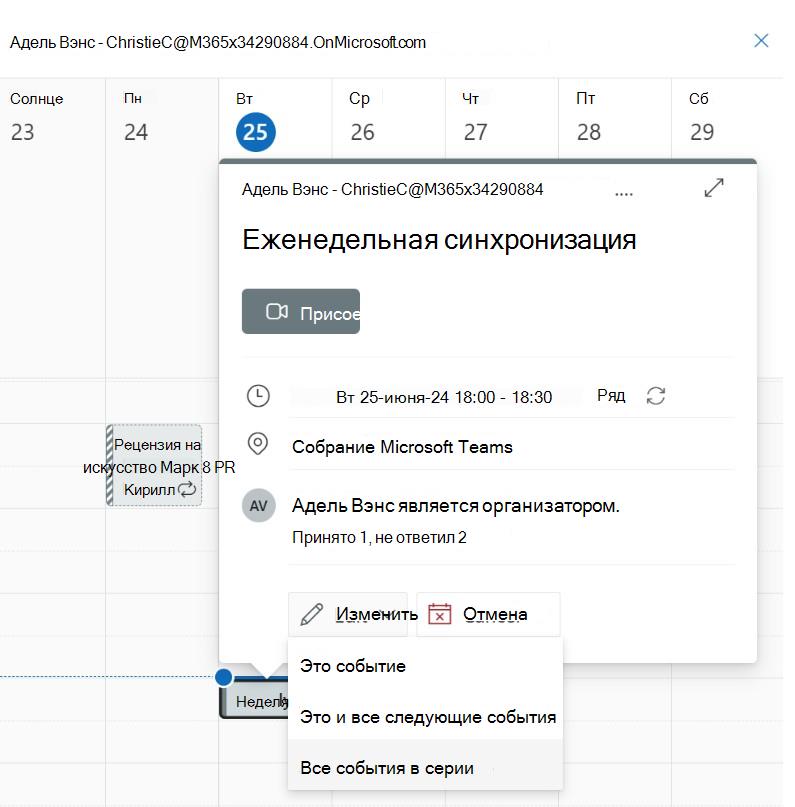The width and height of the screenshot is (795, 807).
Task: Click the camera icon on the join button
Action: click(277, 311)
